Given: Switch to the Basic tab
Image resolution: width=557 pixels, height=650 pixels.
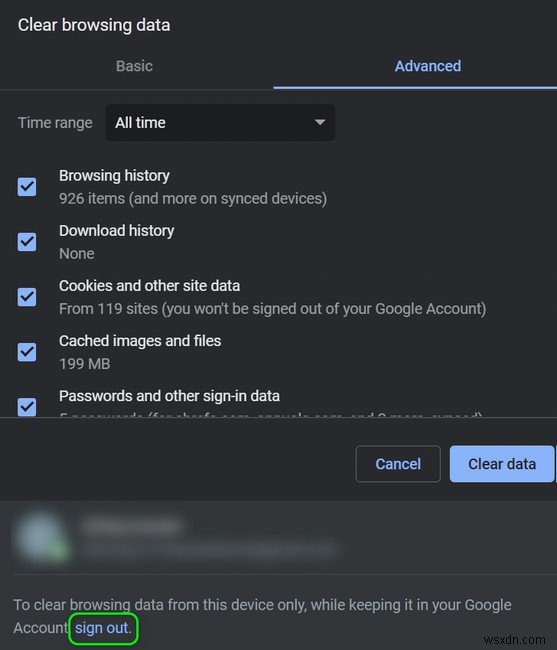Looking at the screenshot, I should pos(134,66).
